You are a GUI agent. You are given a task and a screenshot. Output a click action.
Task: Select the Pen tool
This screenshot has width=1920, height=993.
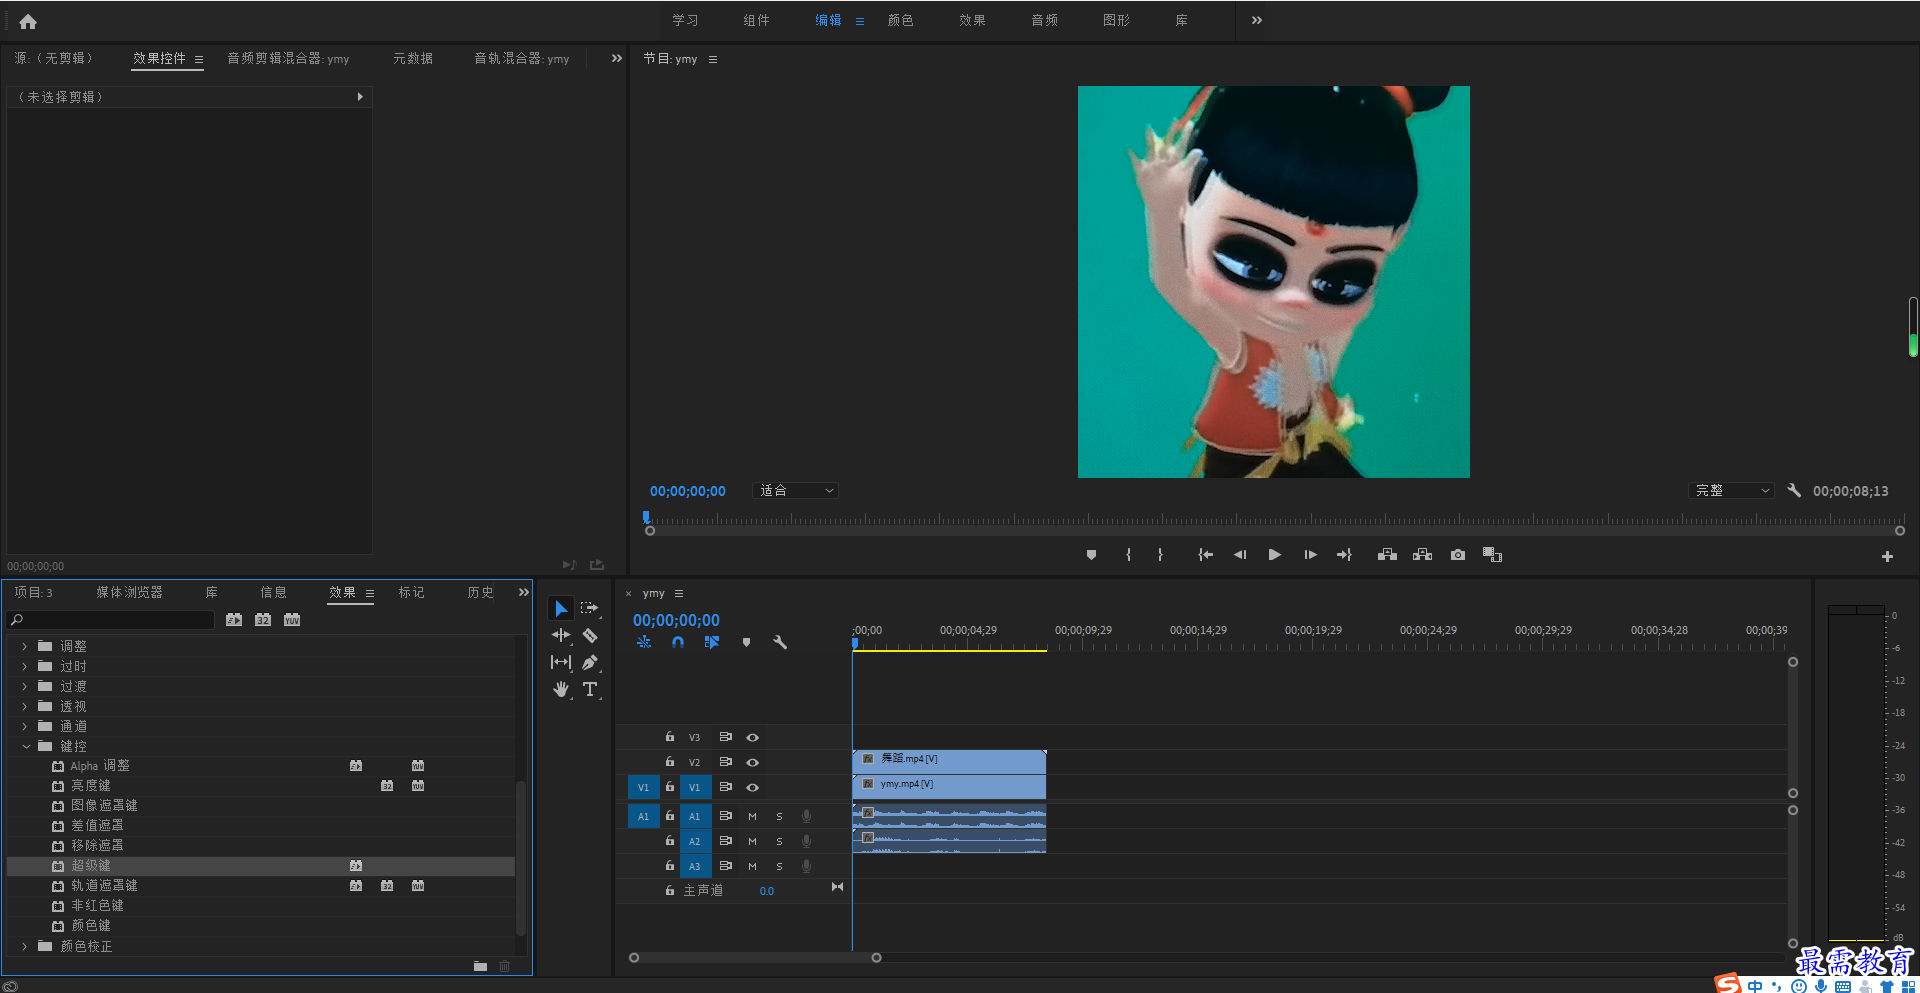(x=590, y=662)
